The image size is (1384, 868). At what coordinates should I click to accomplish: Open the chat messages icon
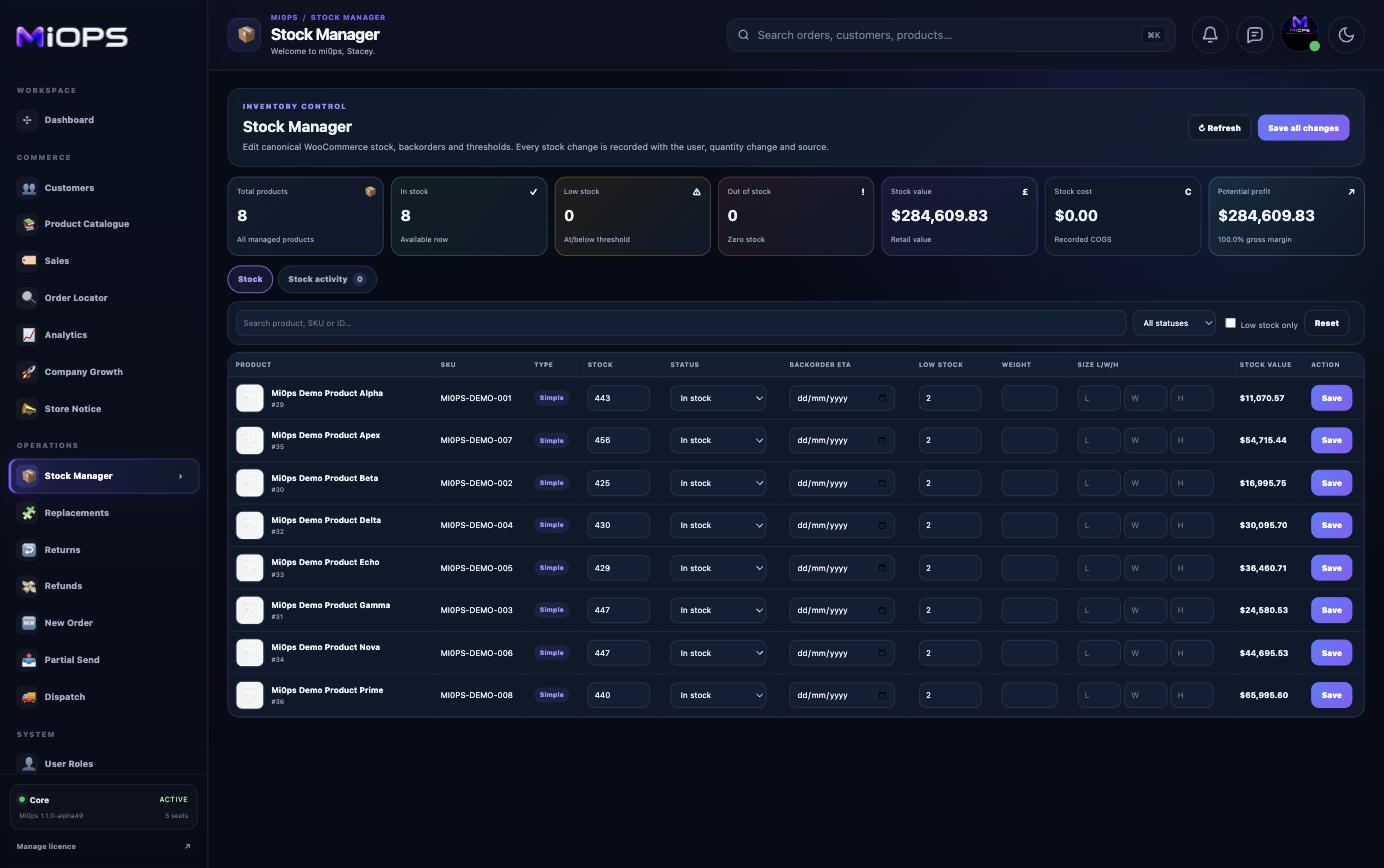coord(1254,35)
